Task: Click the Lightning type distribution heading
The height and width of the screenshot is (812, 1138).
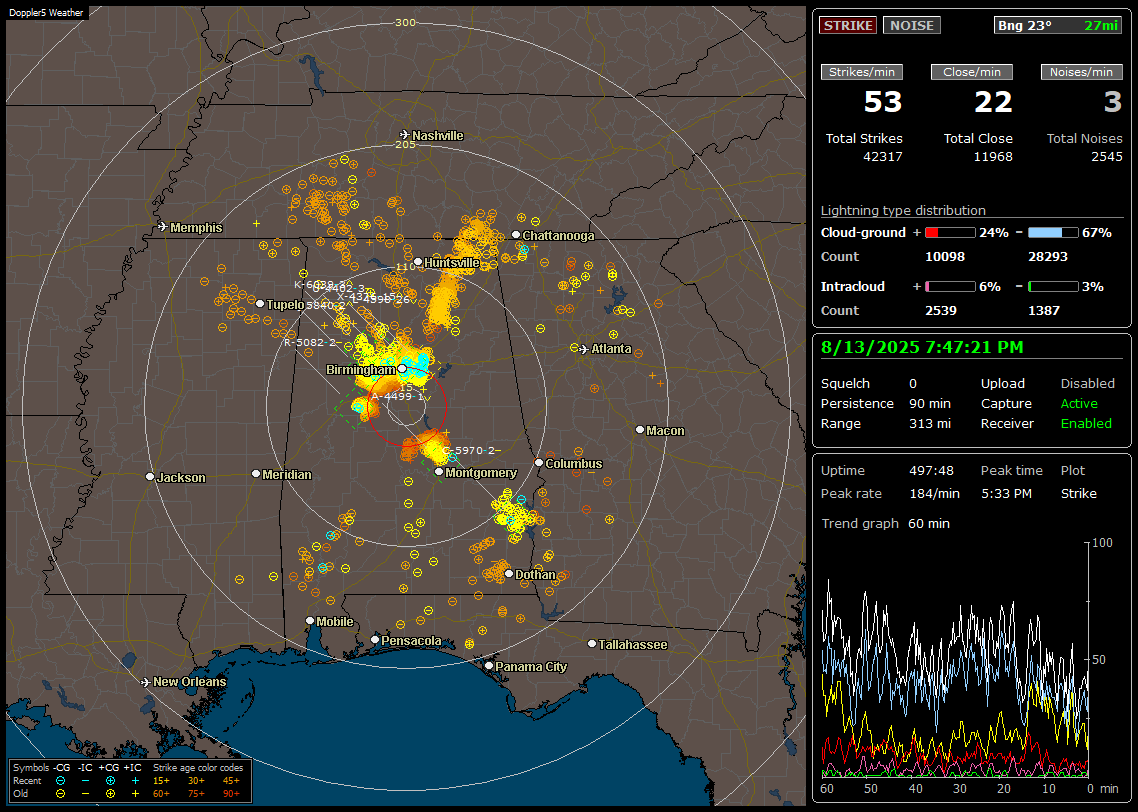Action: (903, 210)
